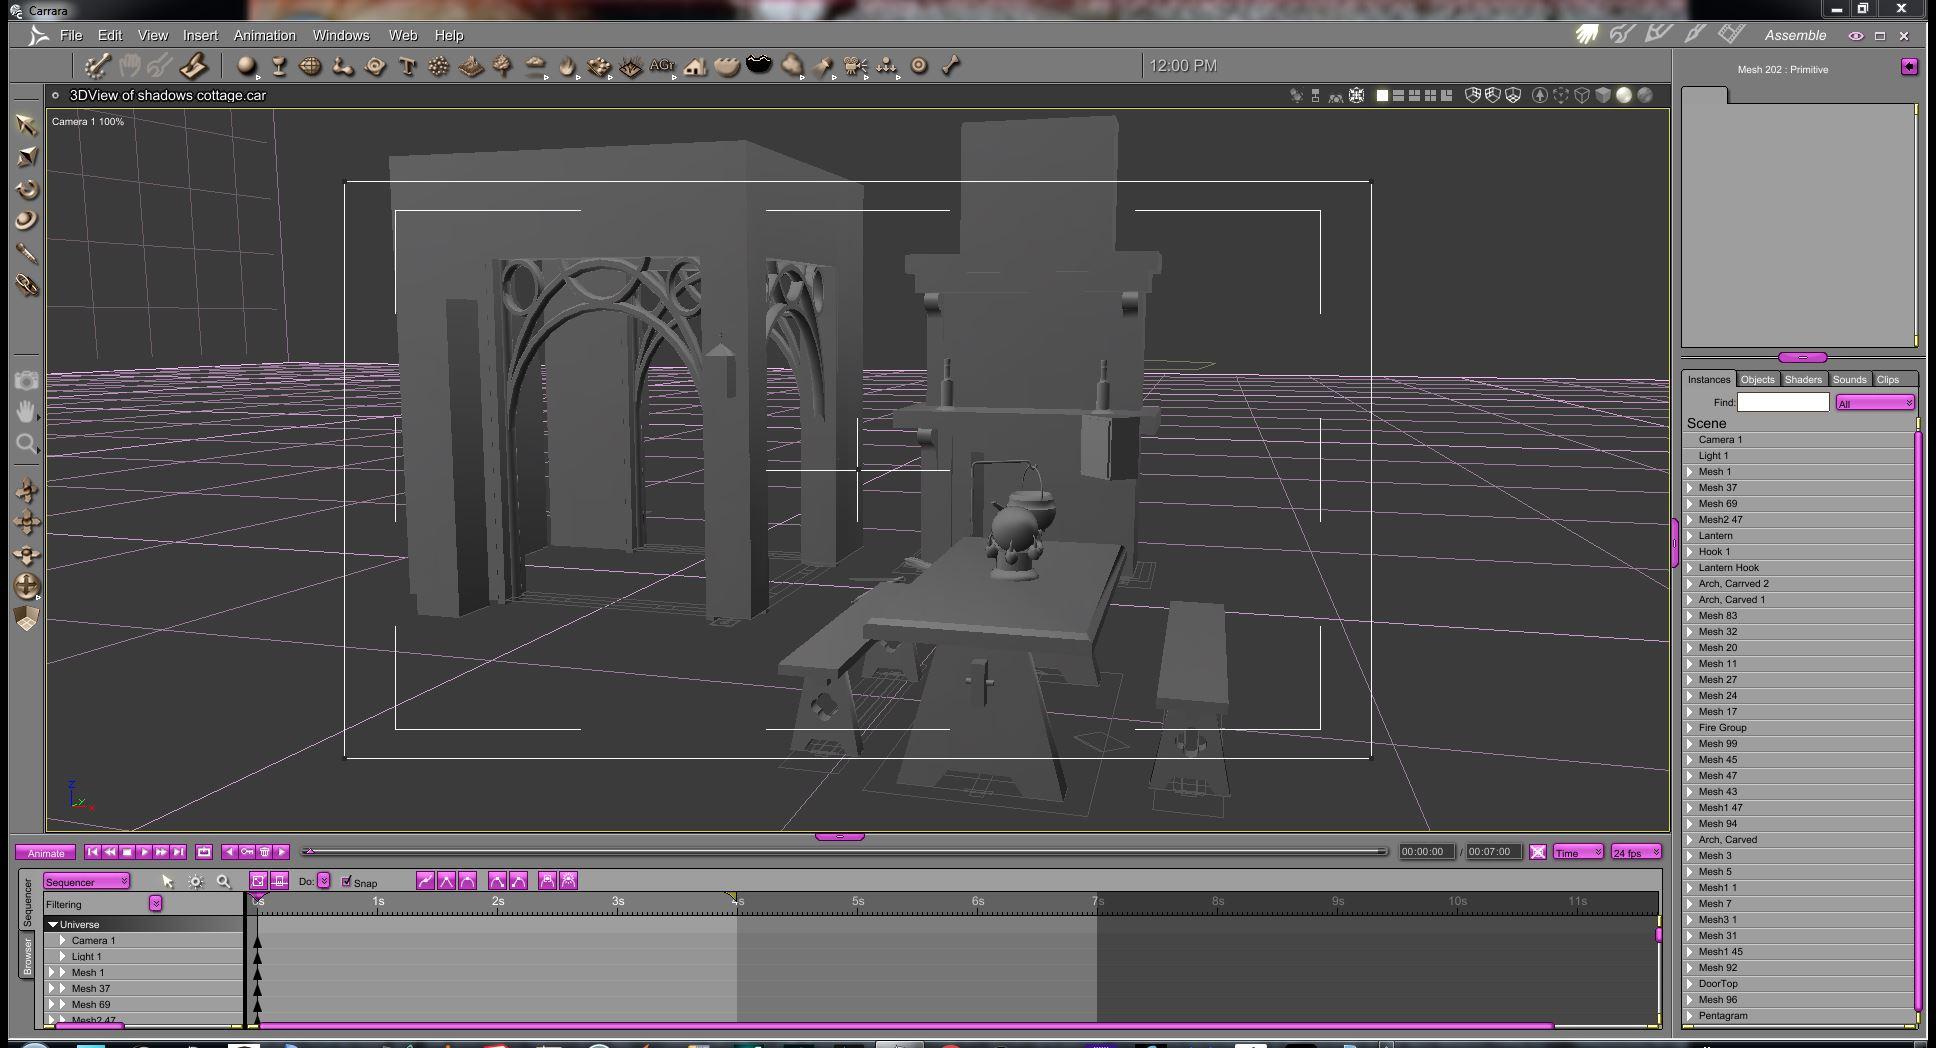Screen dimensions: 1936x1048
Task: Open the Assemble room hand icon
Action: [1587, 35]
